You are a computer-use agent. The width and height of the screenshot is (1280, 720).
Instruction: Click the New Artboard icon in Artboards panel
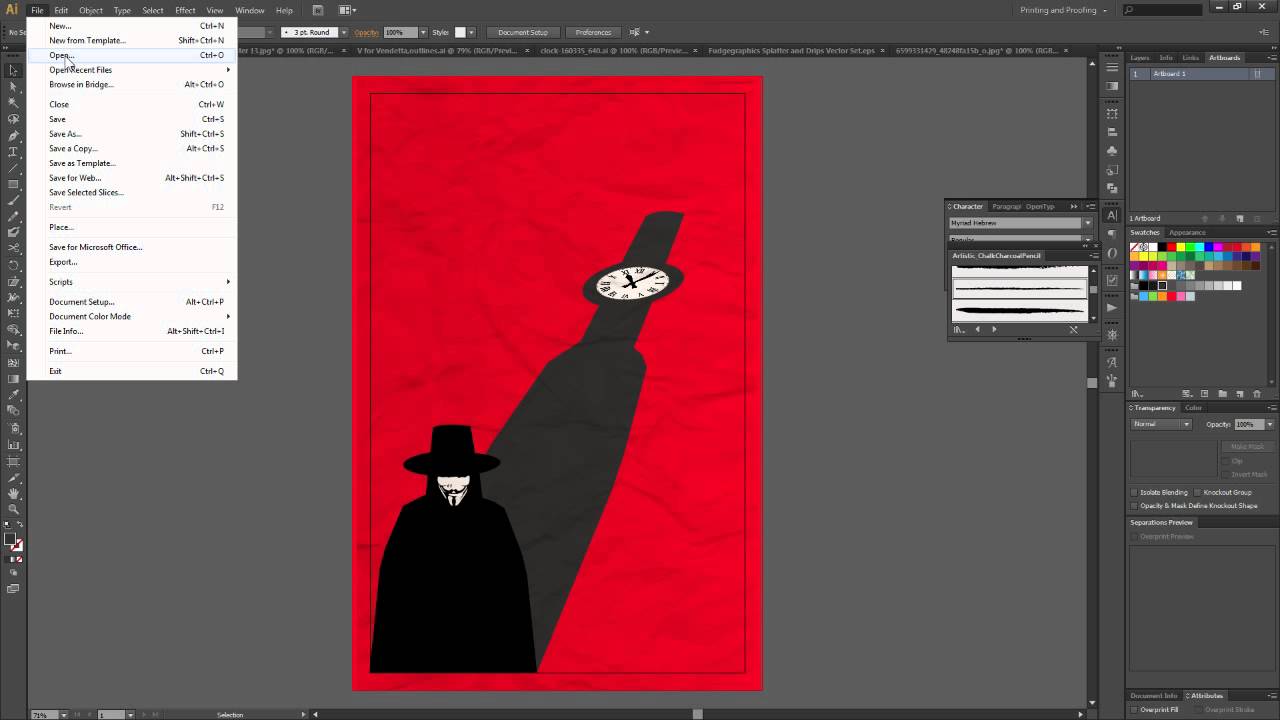1239,219
